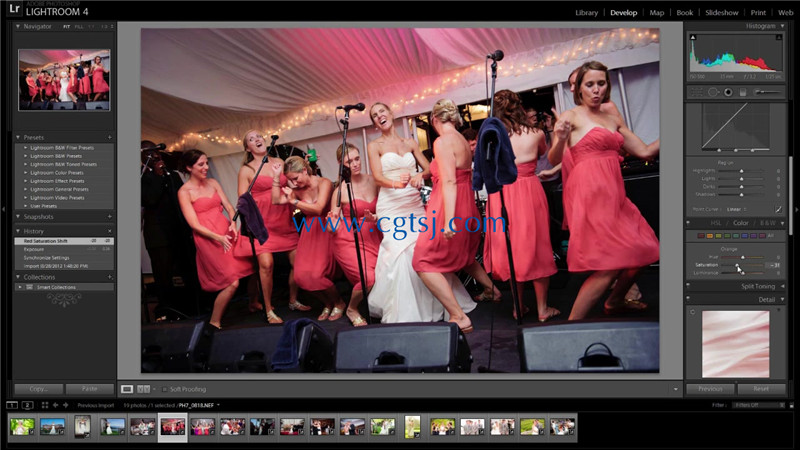Viewport: 800px width, 450px height.
Task: Toggle Split Toning panel switch
Action: (x=688, y=286)
